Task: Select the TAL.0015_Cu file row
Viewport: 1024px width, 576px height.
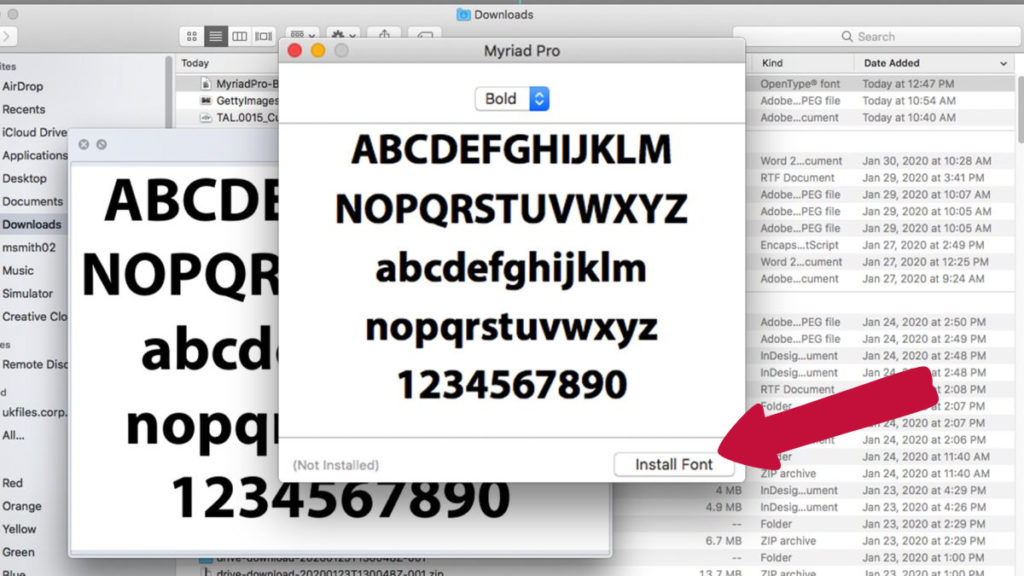Action: [247, 118]
